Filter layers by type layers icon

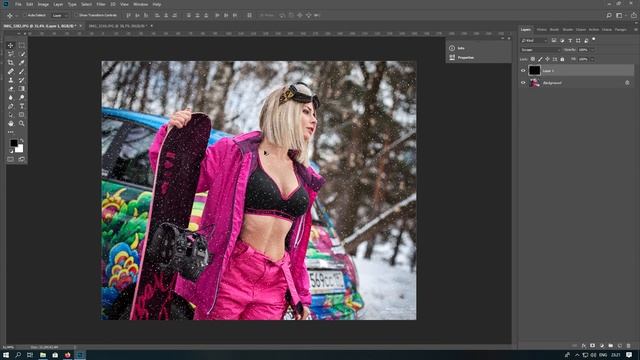[x=570, y=40]
